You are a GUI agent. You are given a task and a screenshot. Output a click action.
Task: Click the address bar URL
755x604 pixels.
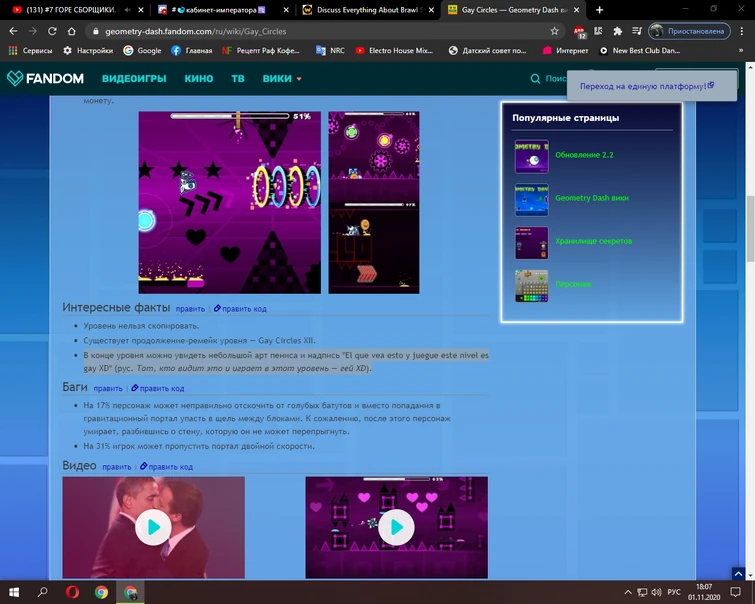[195, 31]
